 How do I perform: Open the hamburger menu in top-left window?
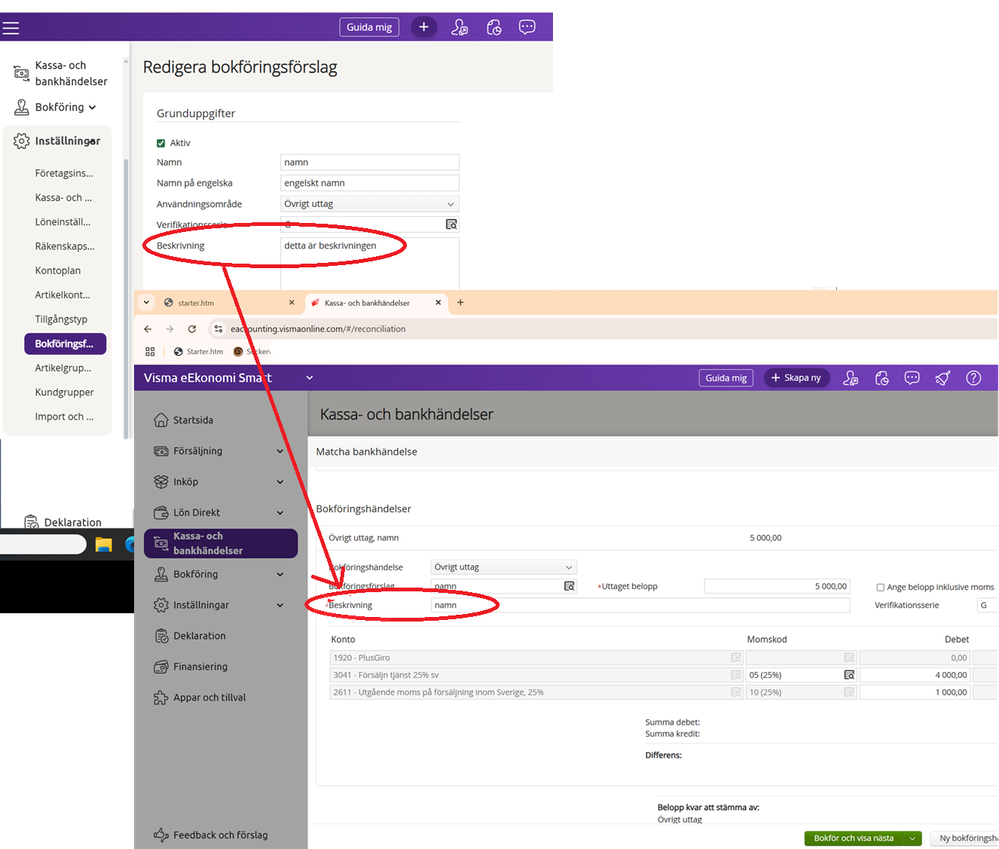tap(12, 28)
